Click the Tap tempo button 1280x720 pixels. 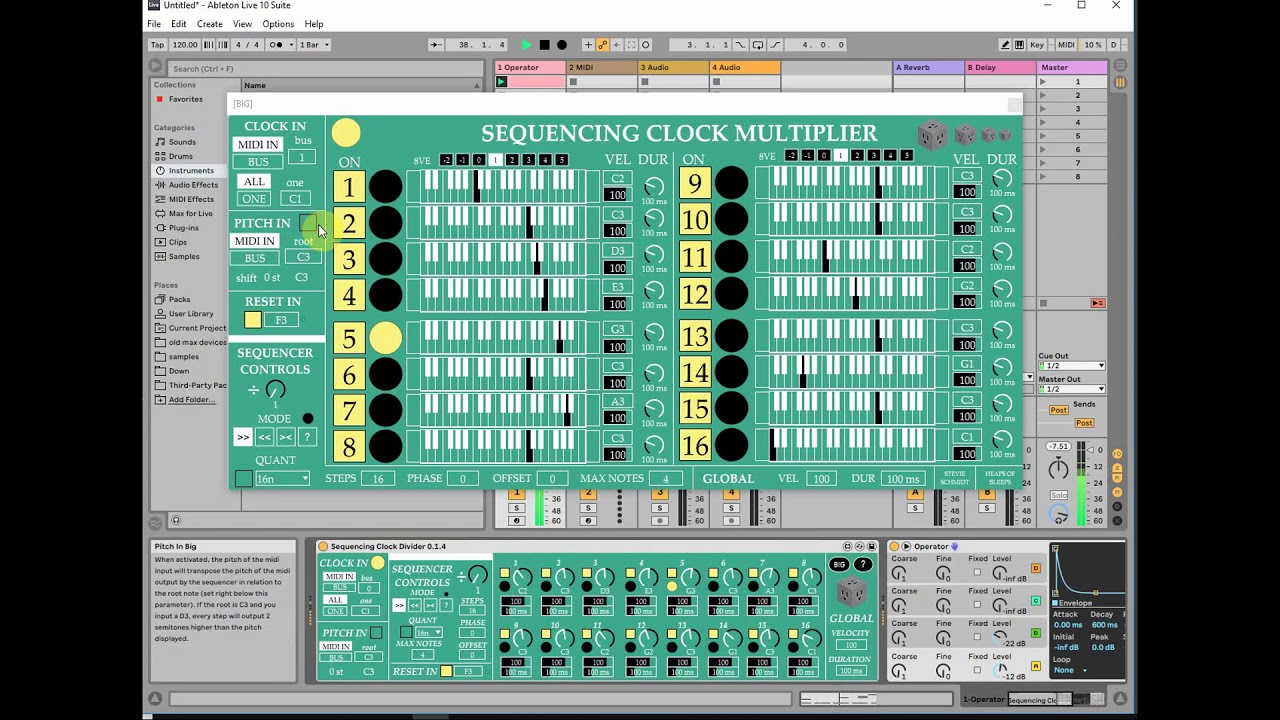[157, 45]
